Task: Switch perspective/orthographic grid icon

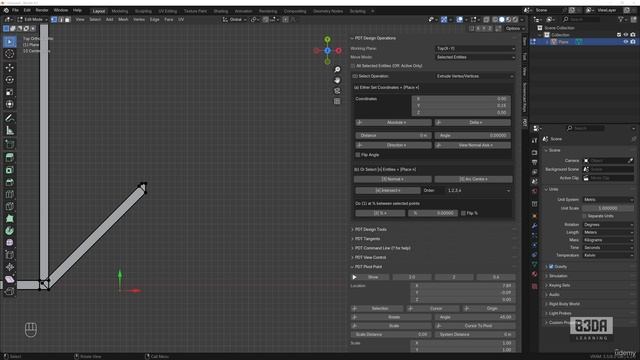Action: pyautogui.click(x=337, y=101)
